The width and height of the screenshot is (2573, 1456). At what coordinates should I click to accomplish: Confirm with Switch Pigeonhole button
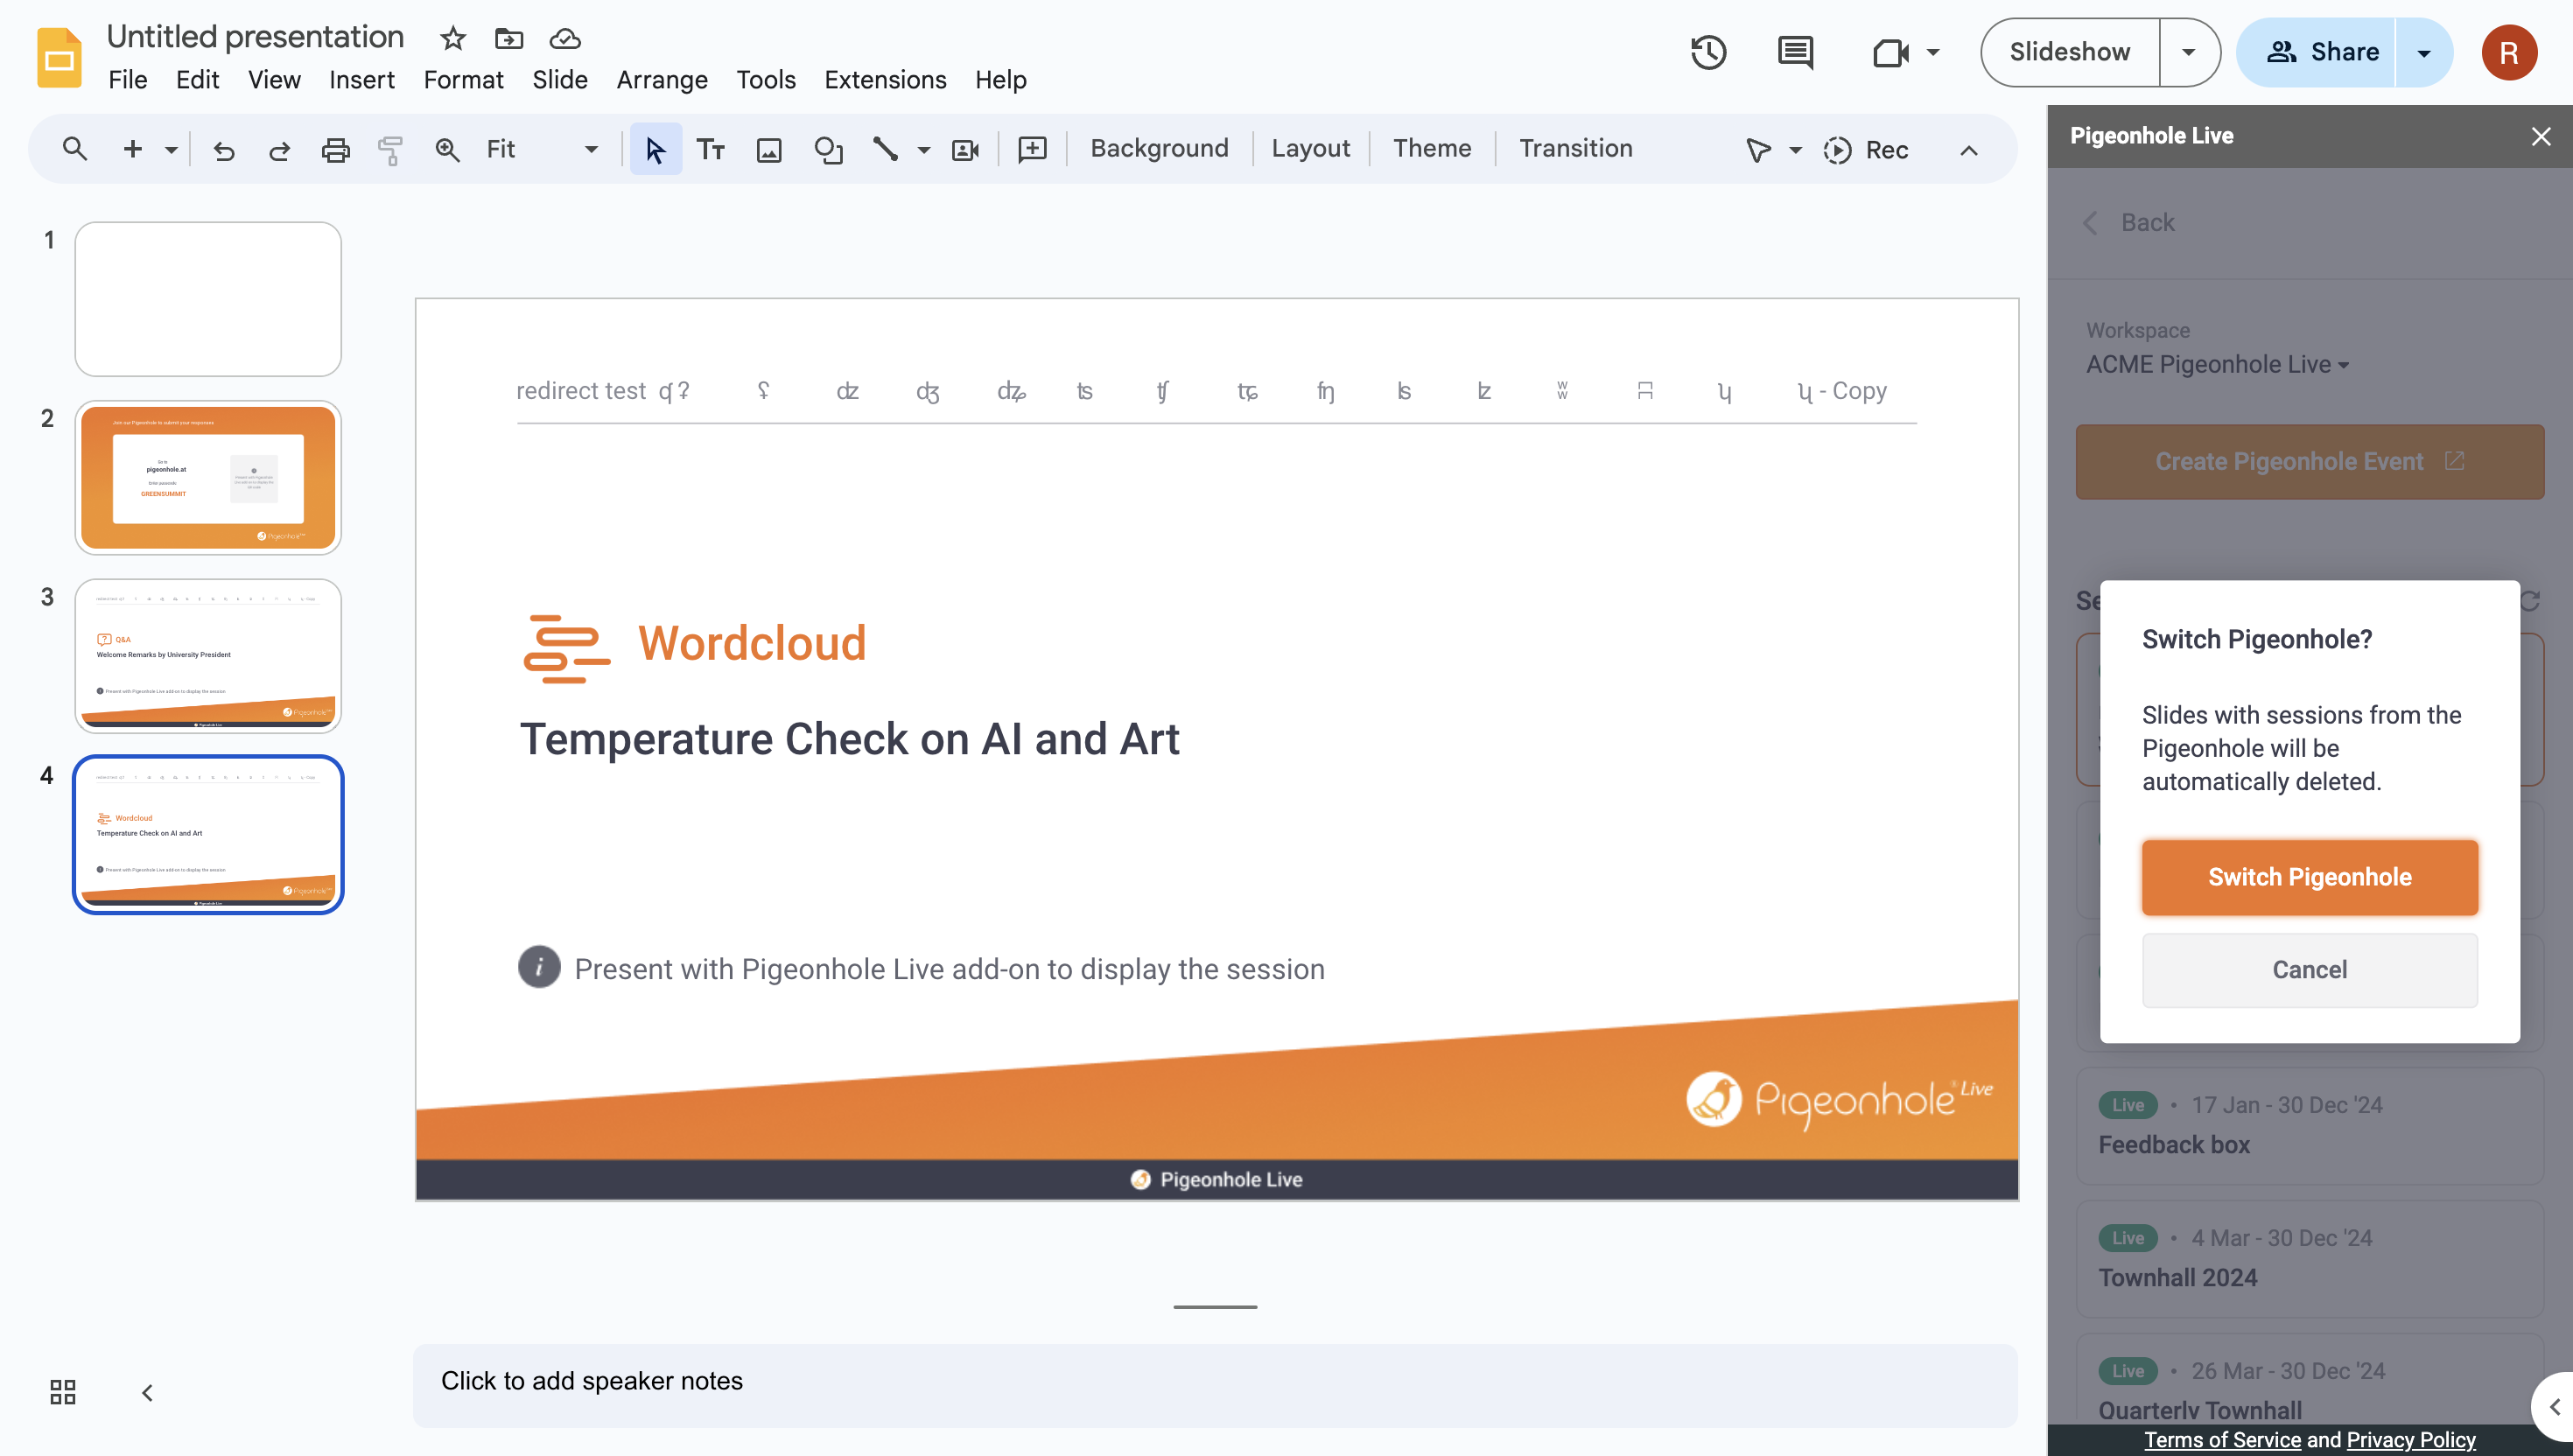point(2309,877)
